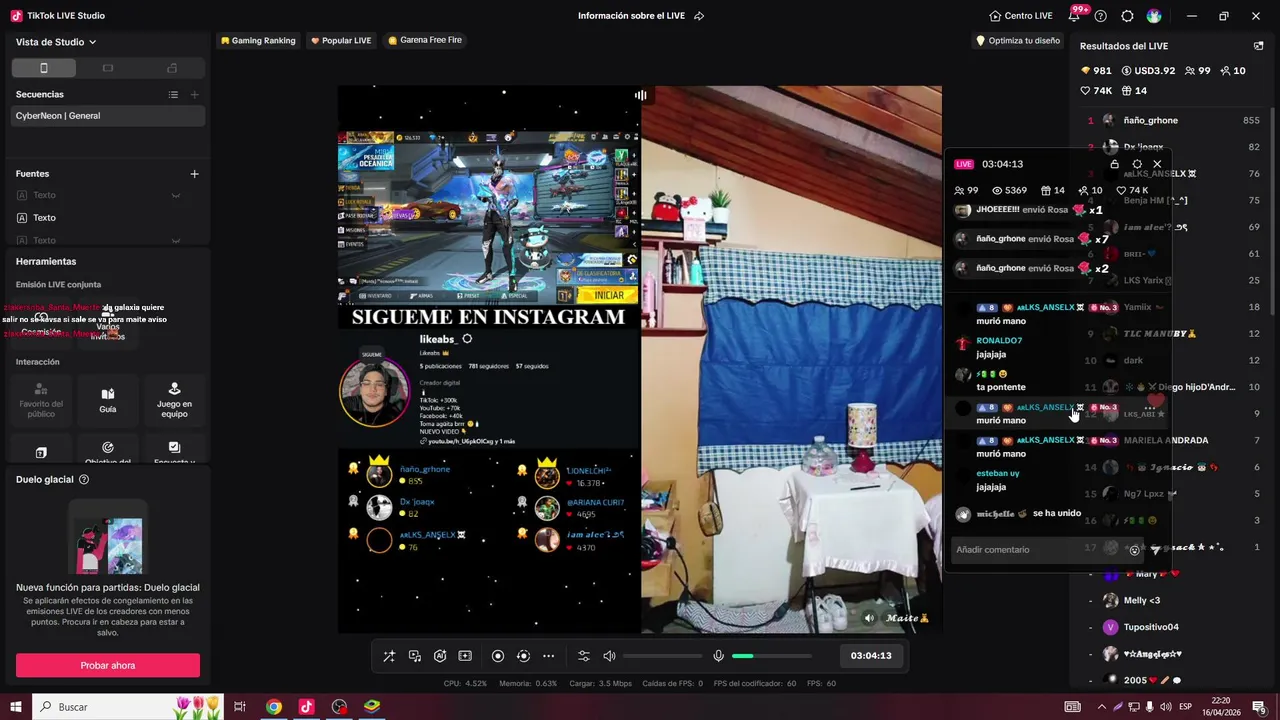Open the help question mark icon
Viewport: 1280px width, 720px height.
point(1101,16)
